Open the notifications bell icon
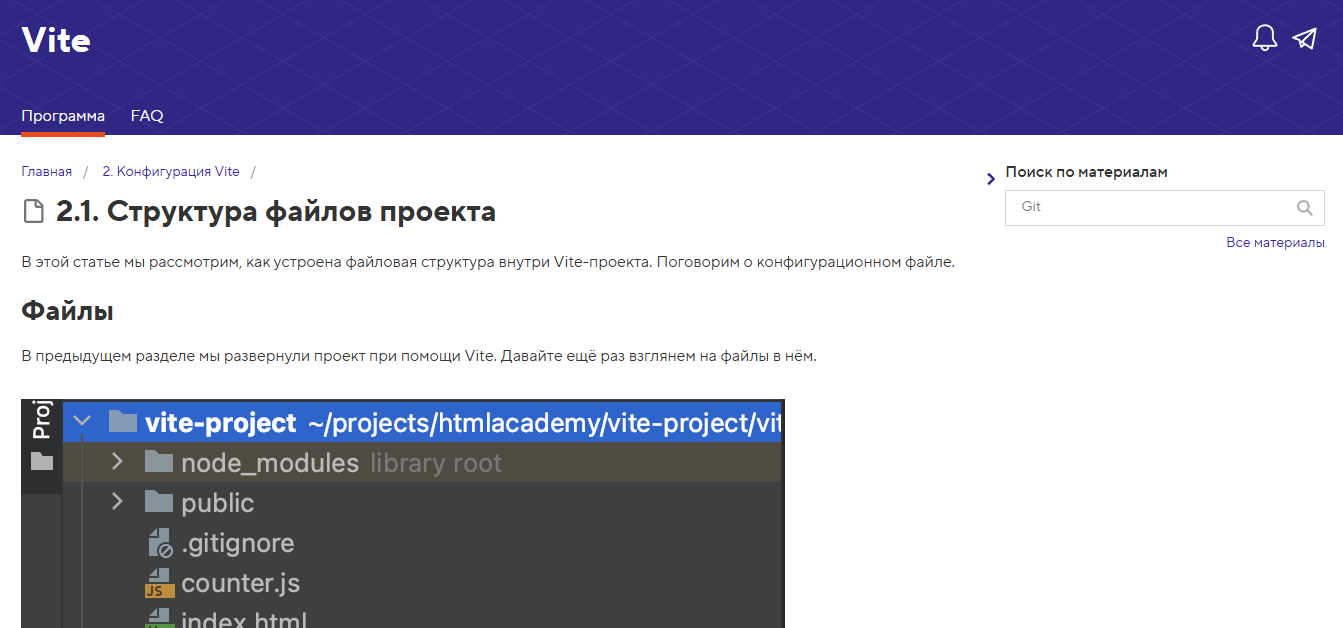 pos(1265,39)
